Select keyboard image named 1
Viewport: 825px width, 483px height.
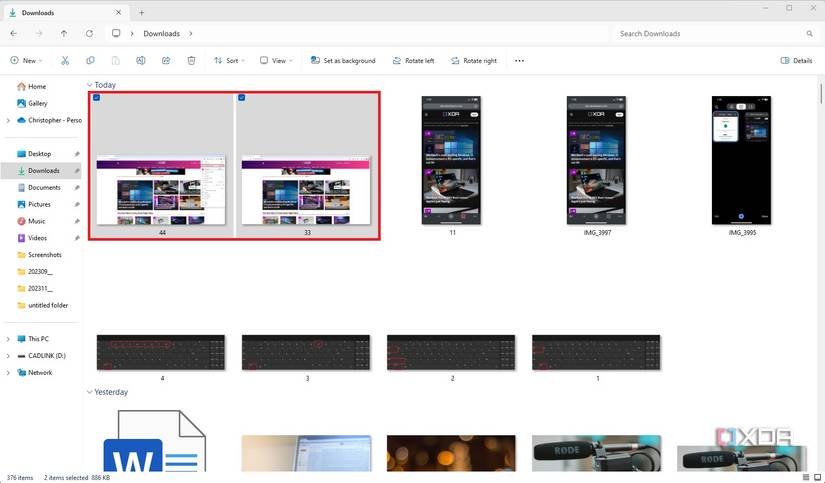click(596, 353)
